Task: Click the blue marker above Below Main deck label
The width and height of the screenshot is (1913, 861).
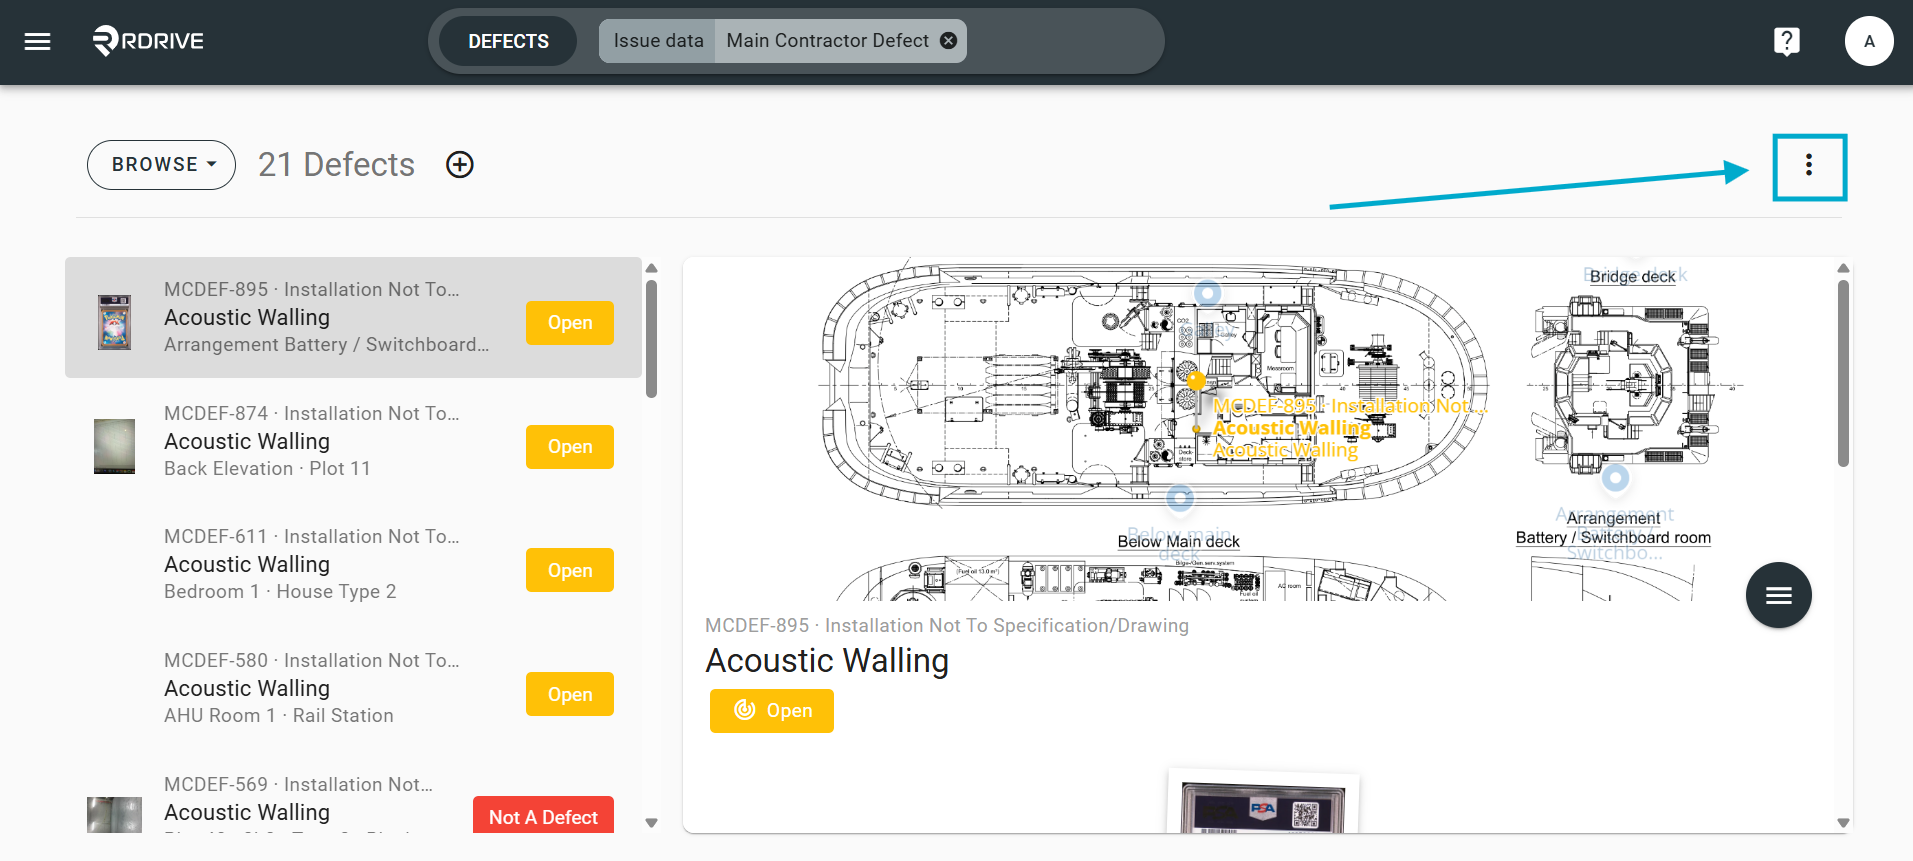Action: (x=1180, y=497)
